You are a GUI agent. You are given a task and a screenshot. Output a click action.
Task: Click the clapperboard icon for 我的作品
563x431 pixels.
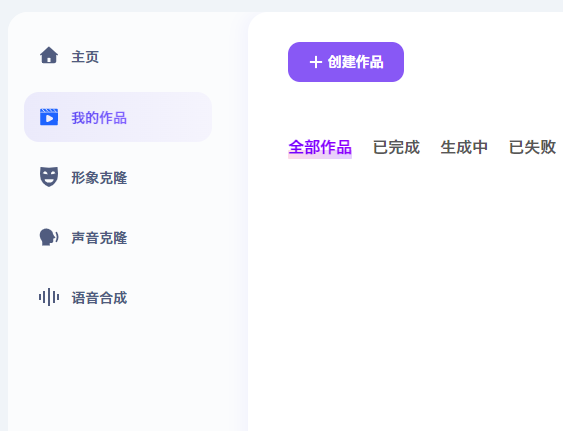[49, 117]
